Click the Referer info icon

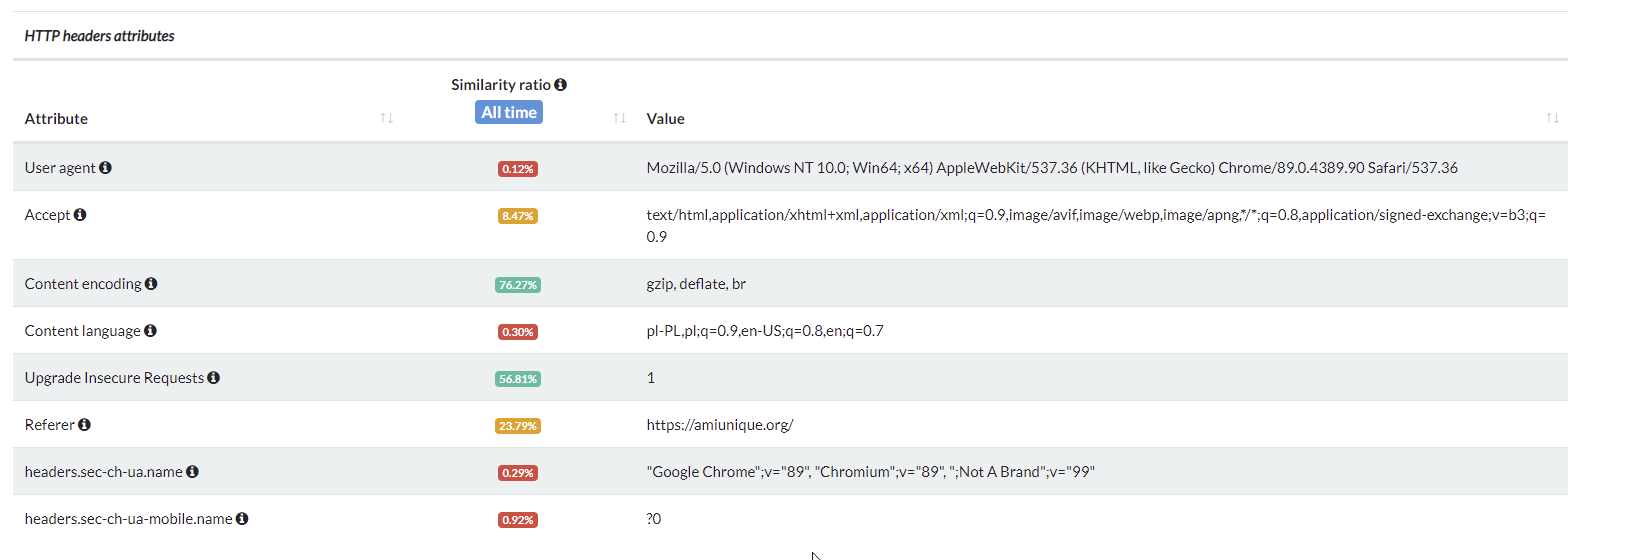[84, 425]
